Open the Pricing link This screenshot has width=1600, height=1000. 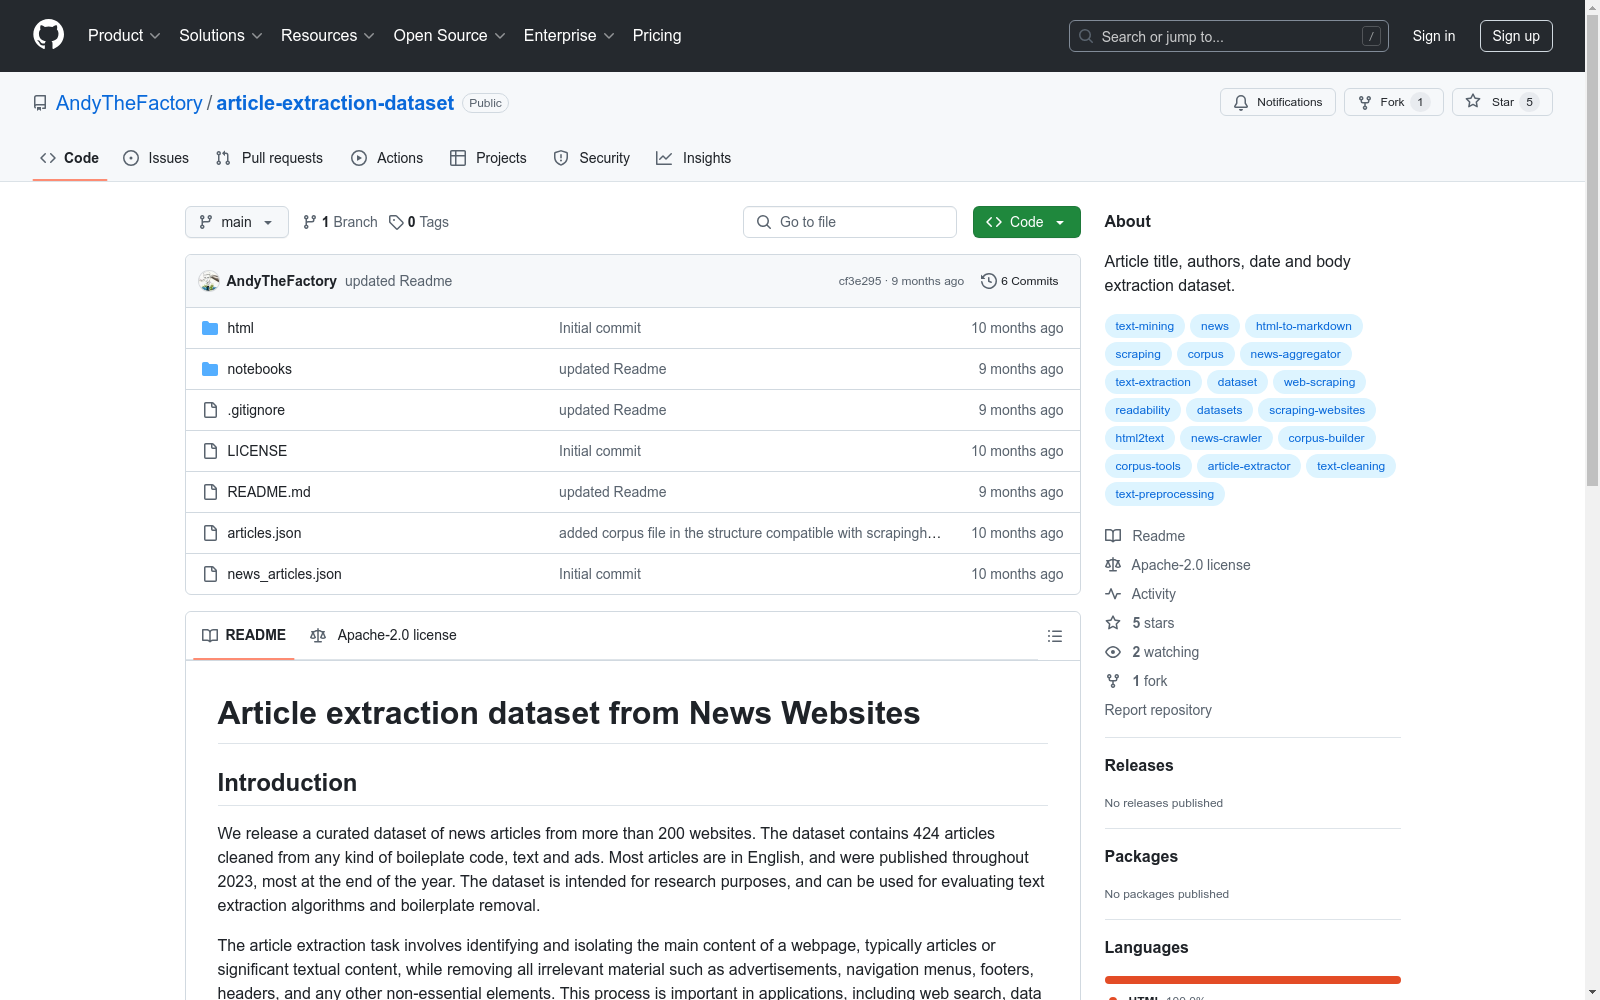coord(657,35)
